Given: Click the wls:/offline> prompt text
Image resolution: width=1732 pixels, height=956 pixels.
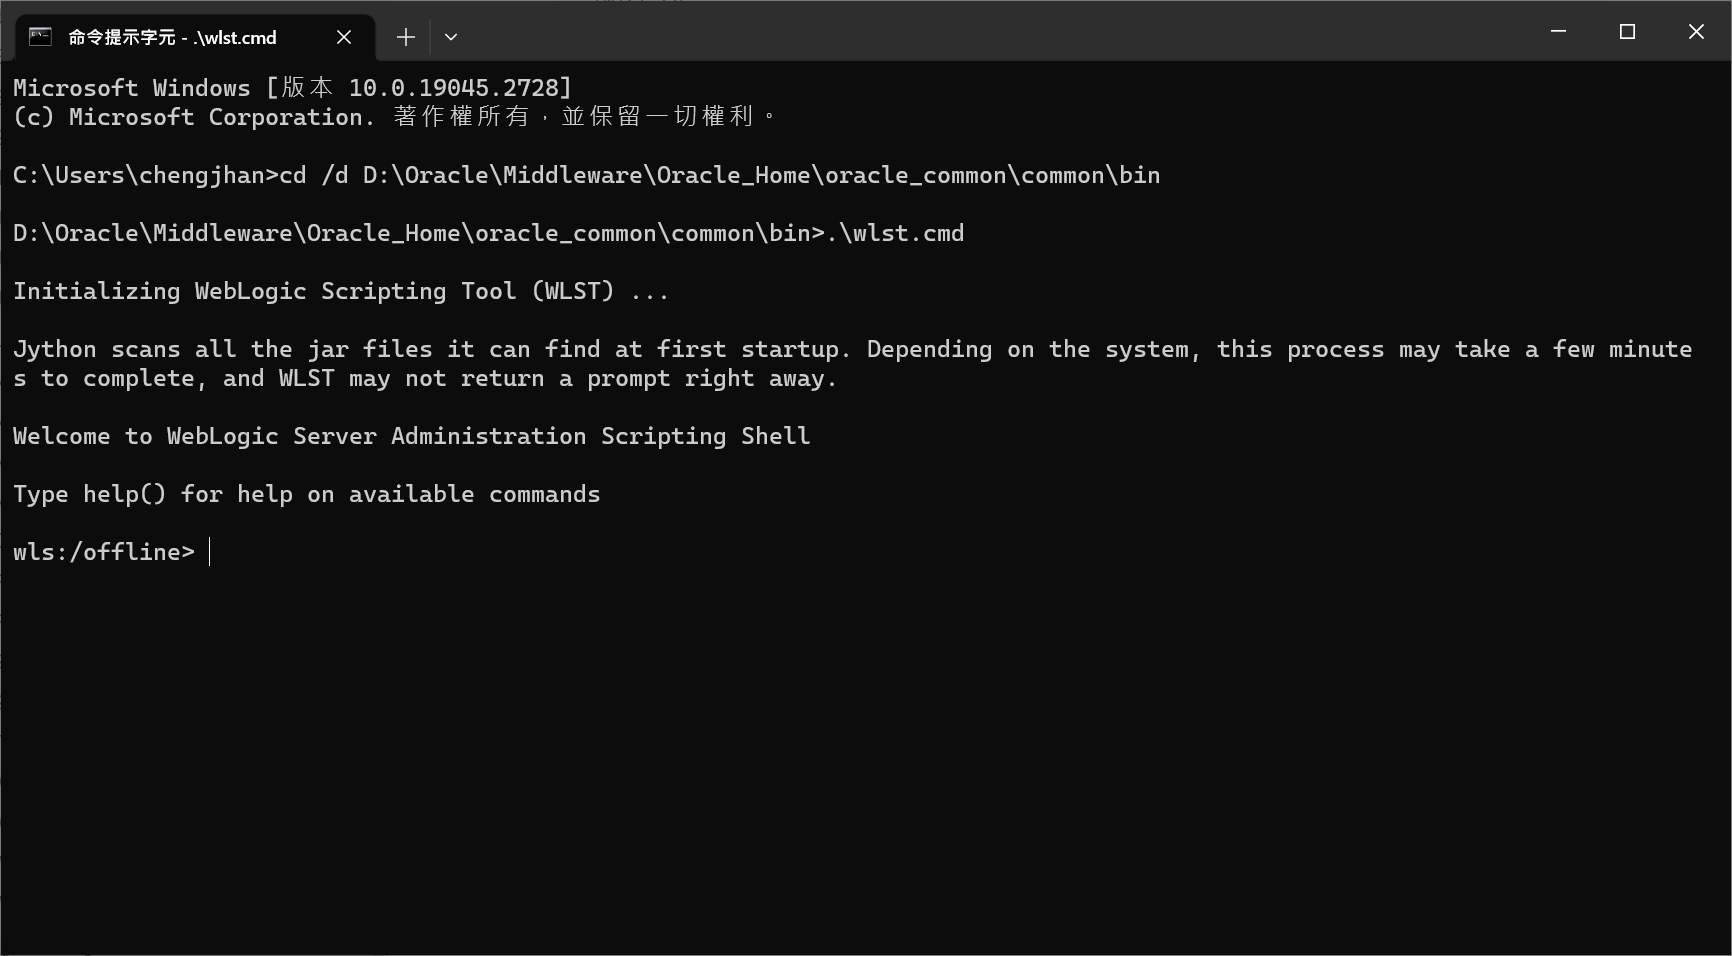Looking at the screenshot, I should coord(104,552).
